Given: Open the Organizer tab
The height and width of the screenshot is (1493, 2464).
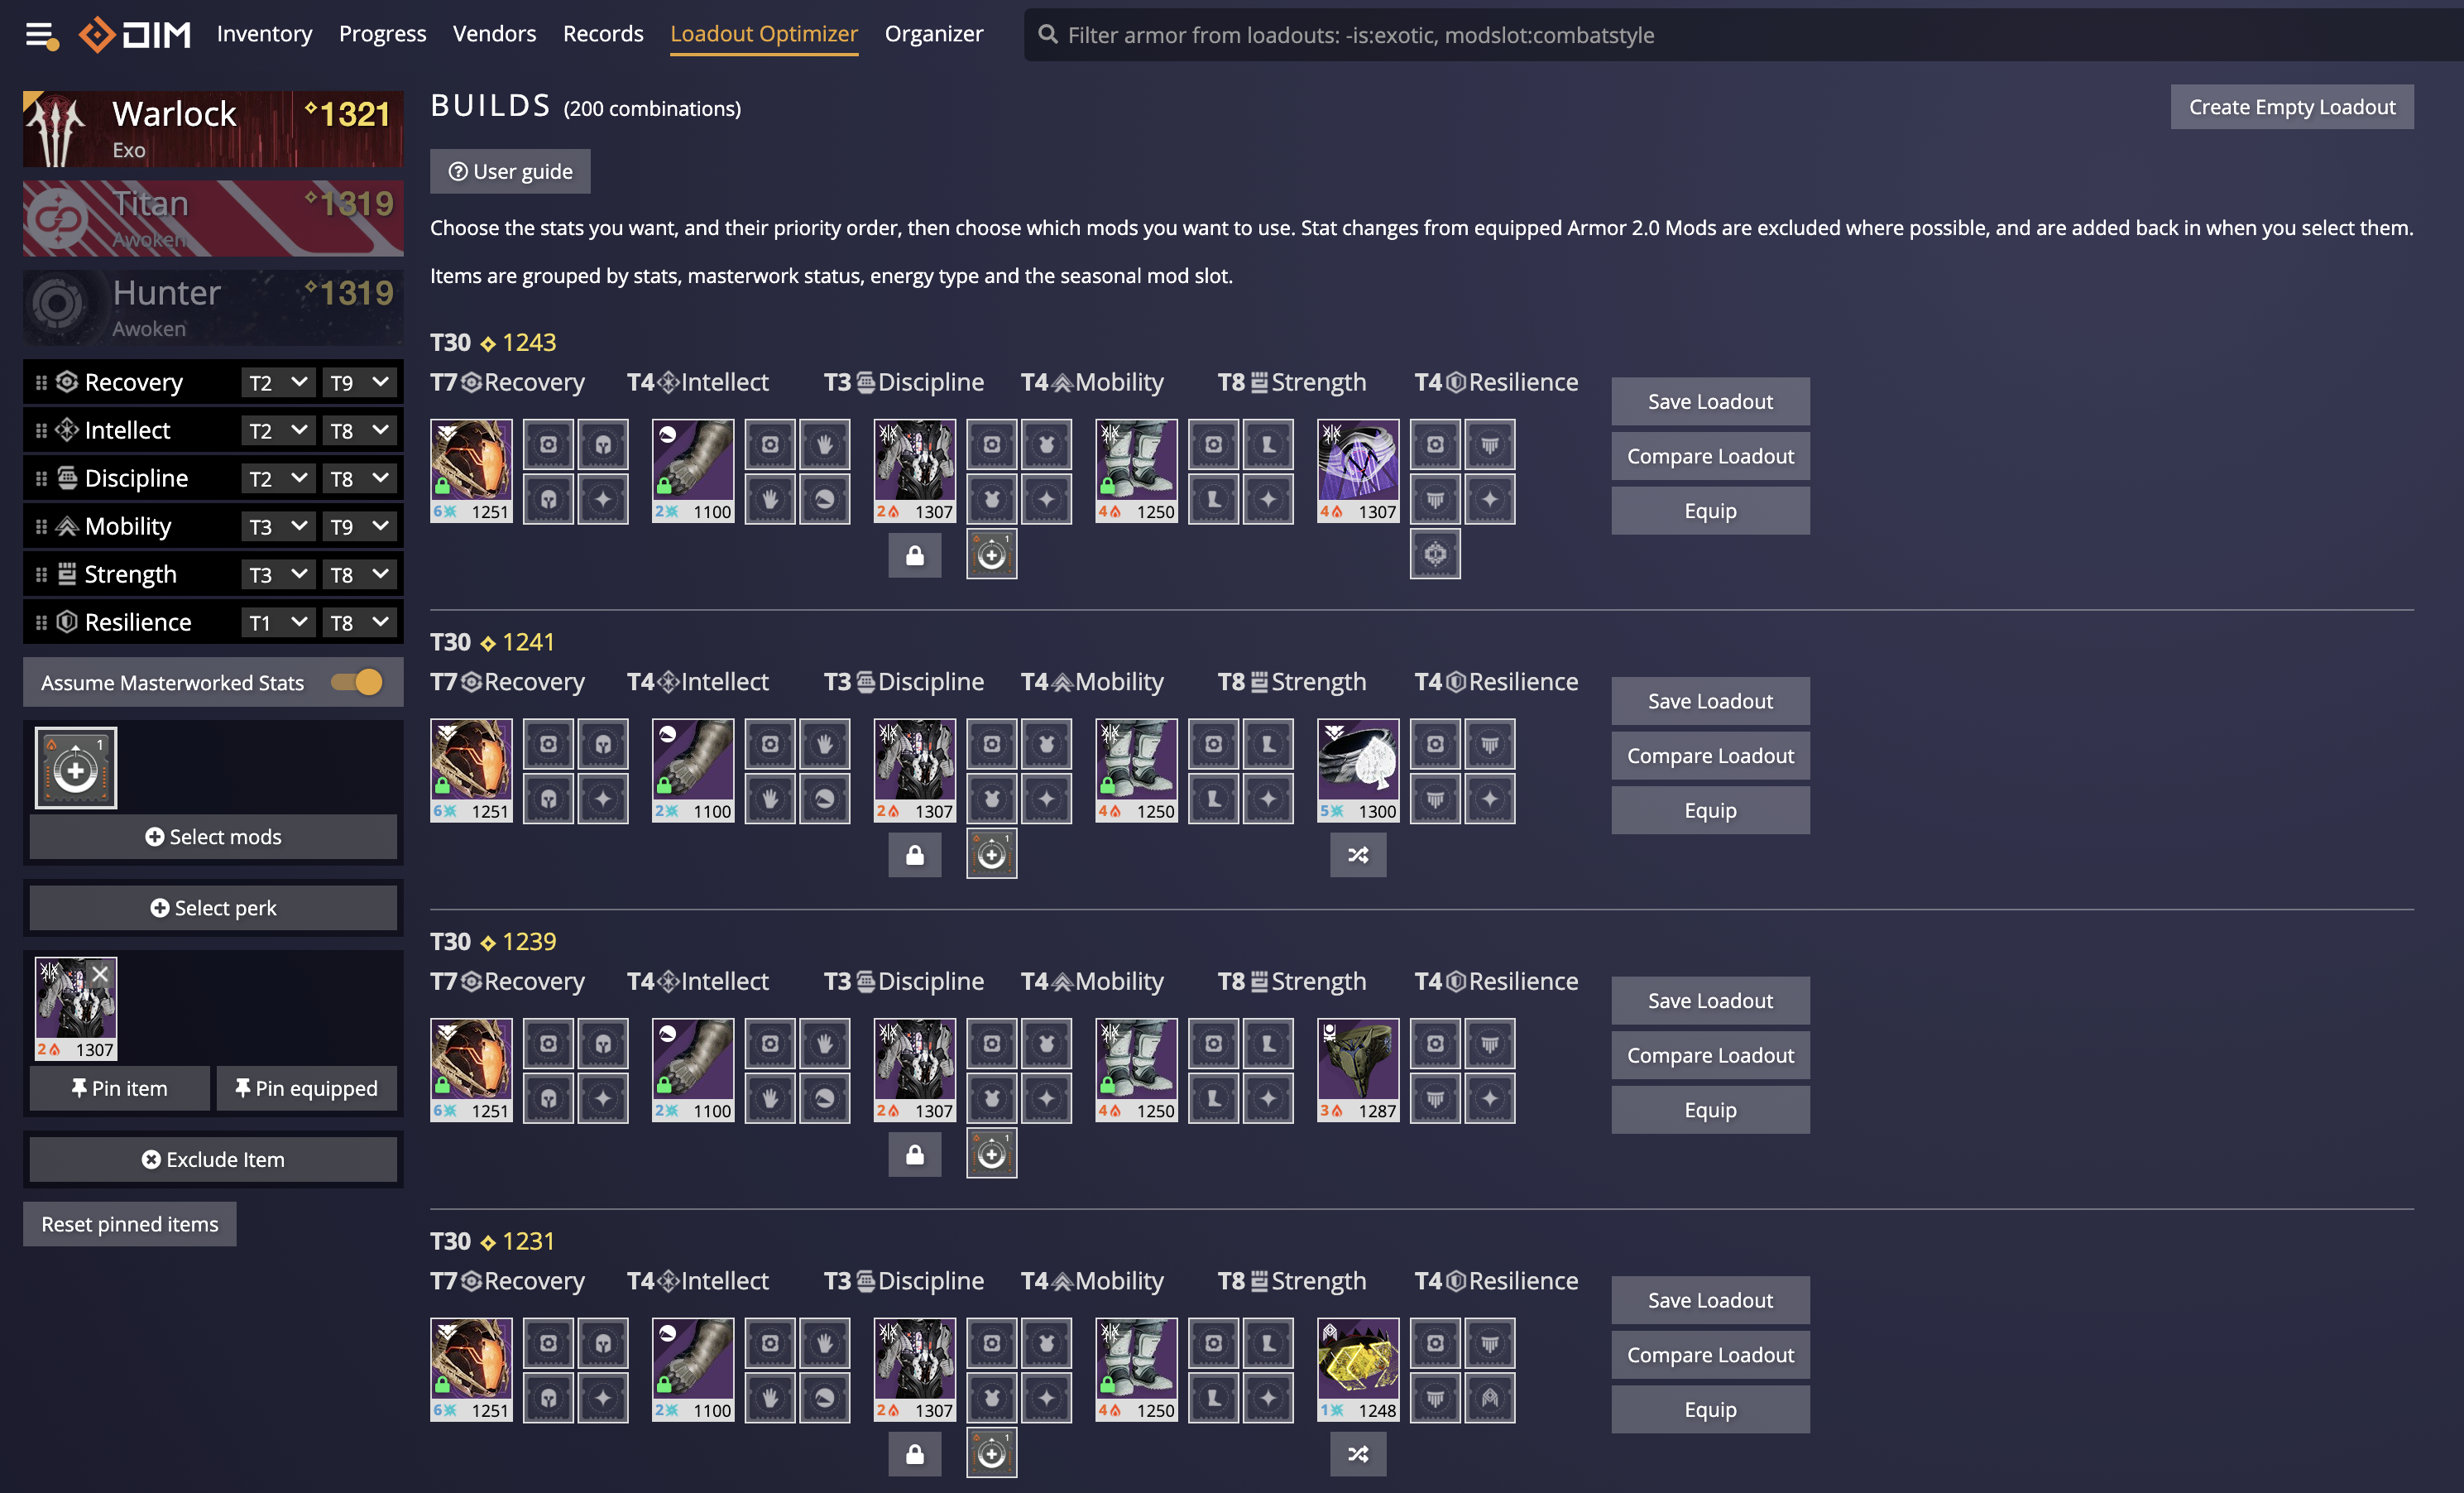Looking at the screenshot, I should [934, 34].
